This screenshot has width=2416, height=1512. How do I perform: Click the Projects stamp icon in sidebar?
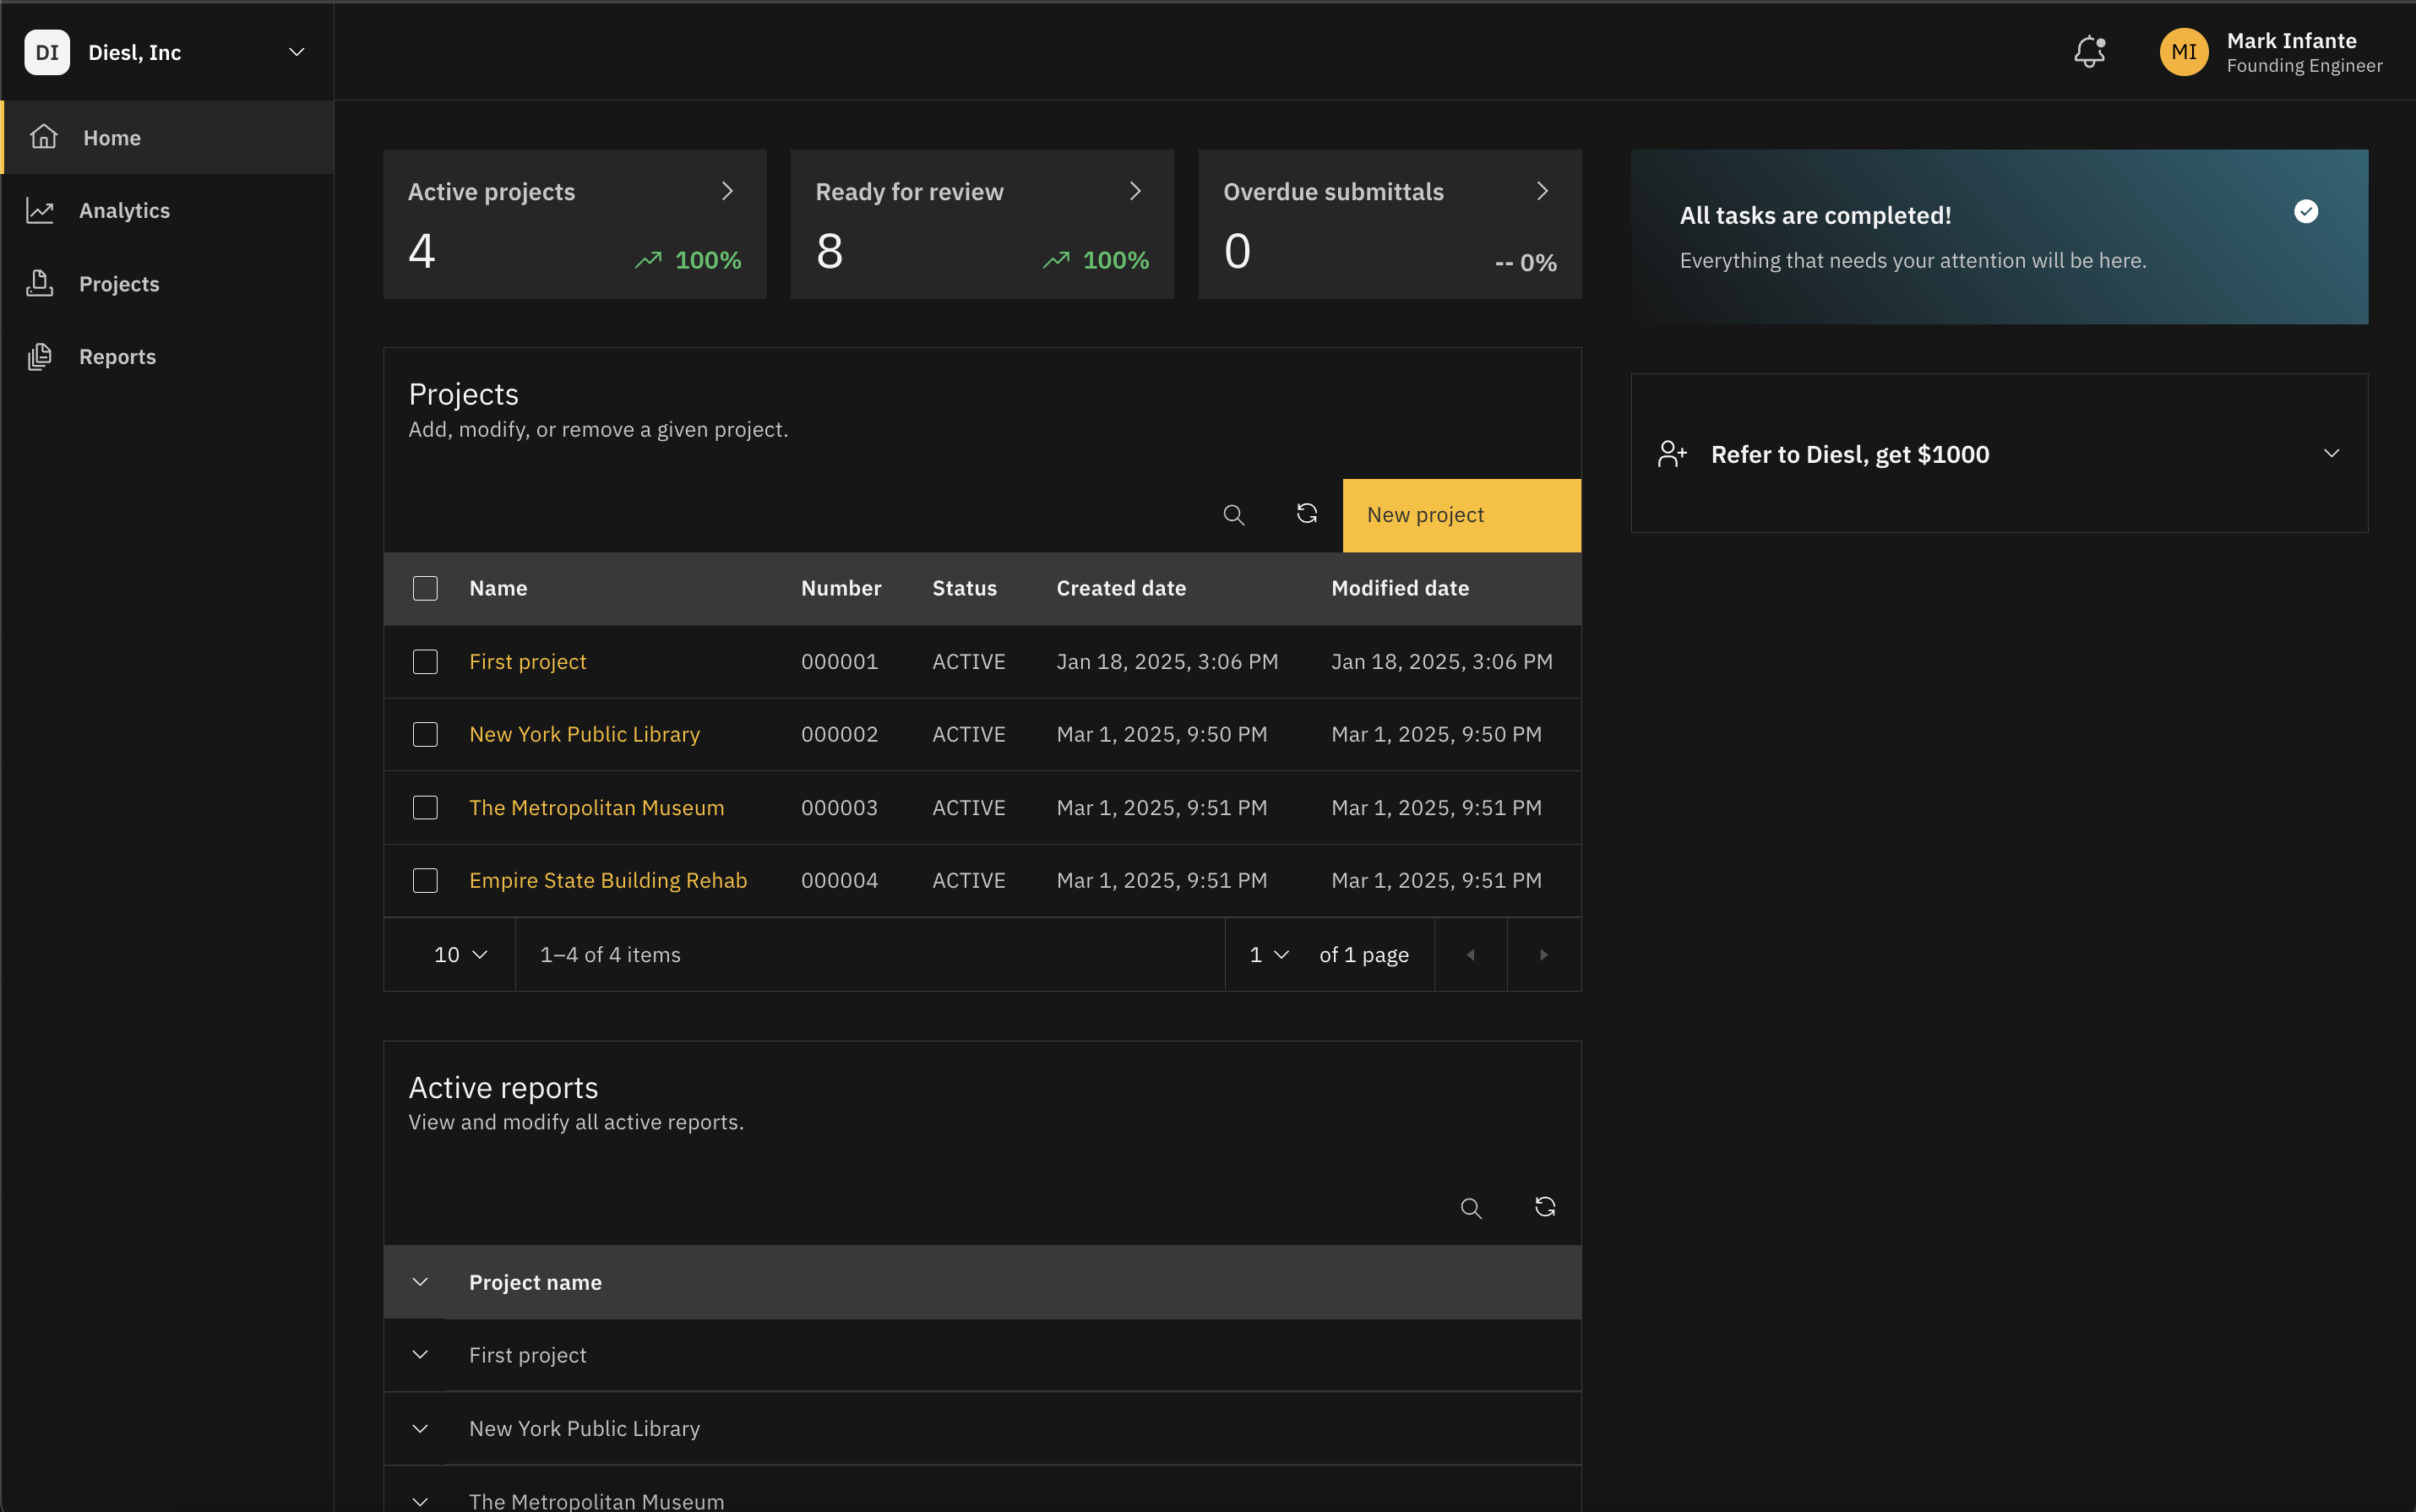[x=40, y=284]
